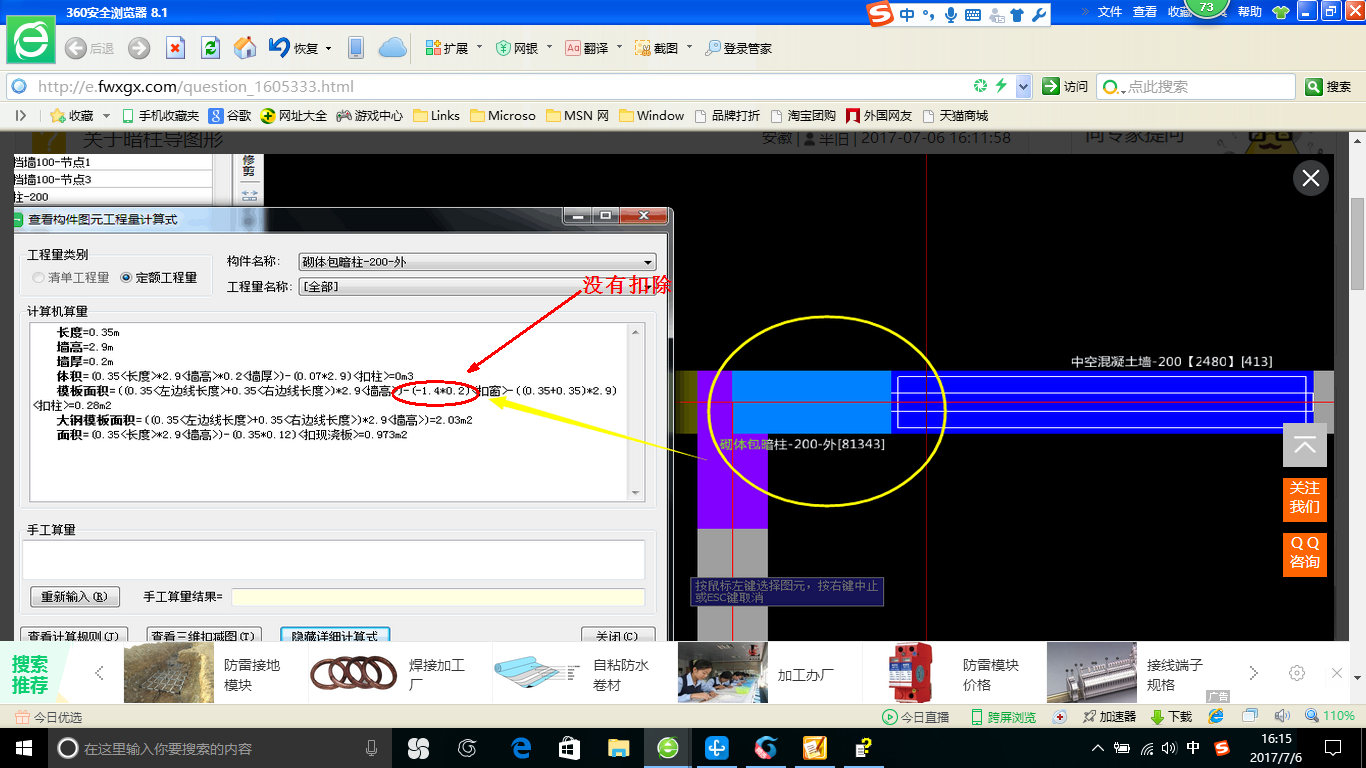Click the 翻译 translate tool
The width and height of the screenshot is (1366, 768).
tap(587, 48)
